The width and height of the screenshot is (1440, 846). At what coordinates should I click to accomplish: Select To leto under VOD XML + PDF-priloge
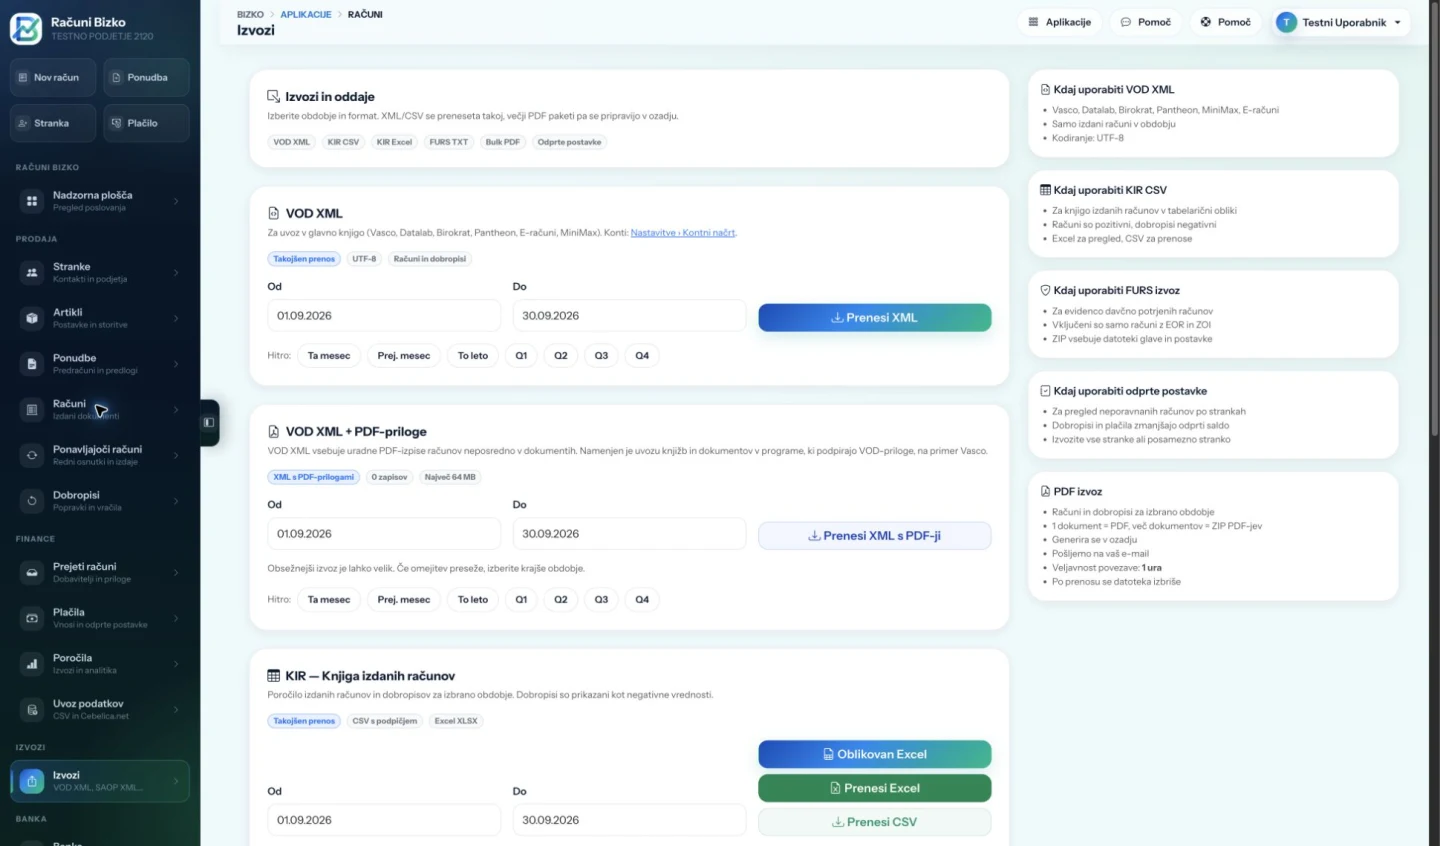coord(473,599)
